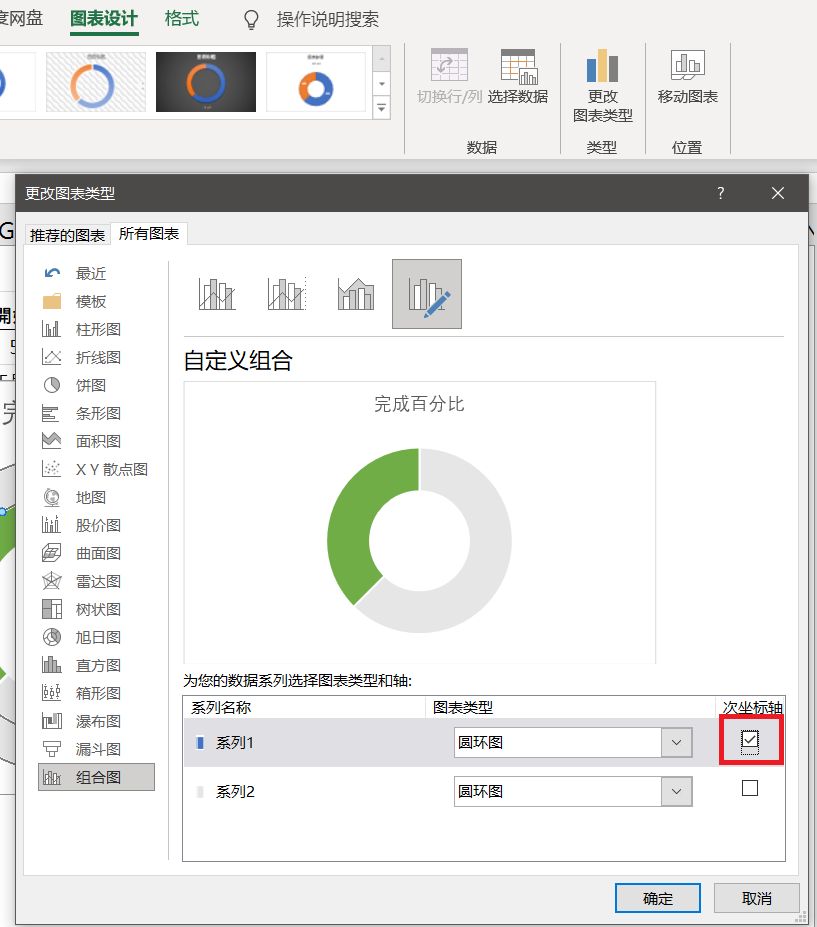Screen dimensions: 817x927
Task: Choose Templates (模板) chart category
Action: pos(96,302)
